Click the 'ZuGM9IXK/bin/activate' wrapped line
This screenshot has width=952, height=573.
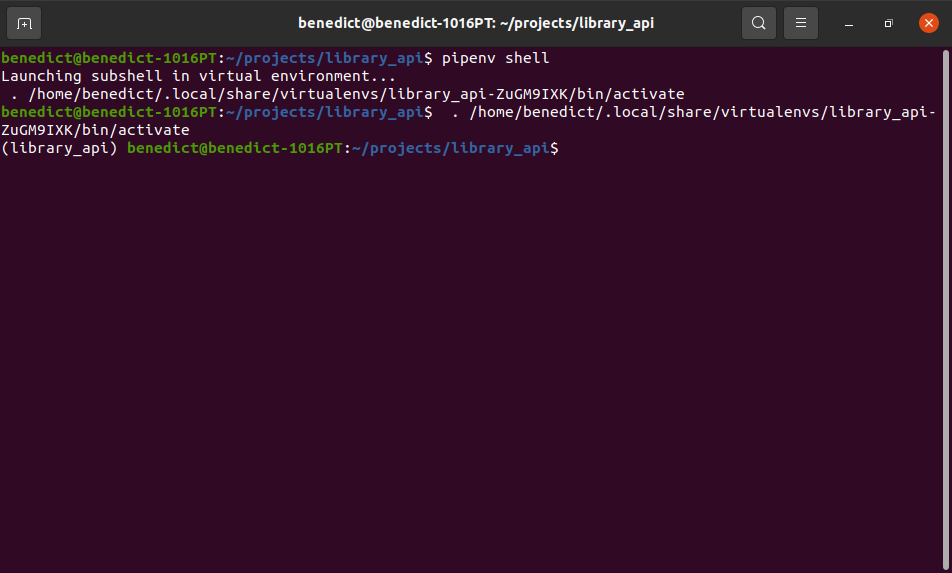[x=95, y=130]
